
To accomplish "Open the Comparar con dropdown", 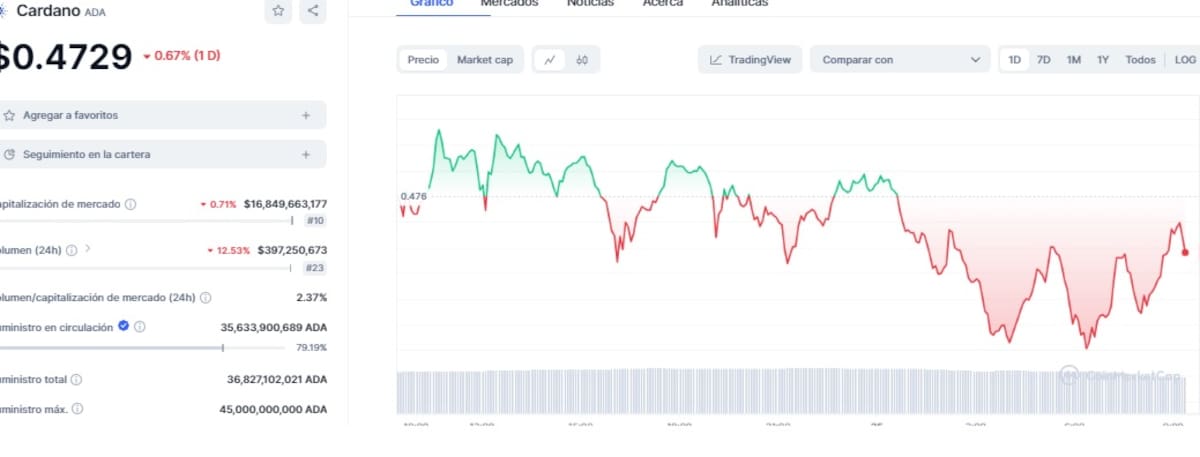I will coord(900,60).
